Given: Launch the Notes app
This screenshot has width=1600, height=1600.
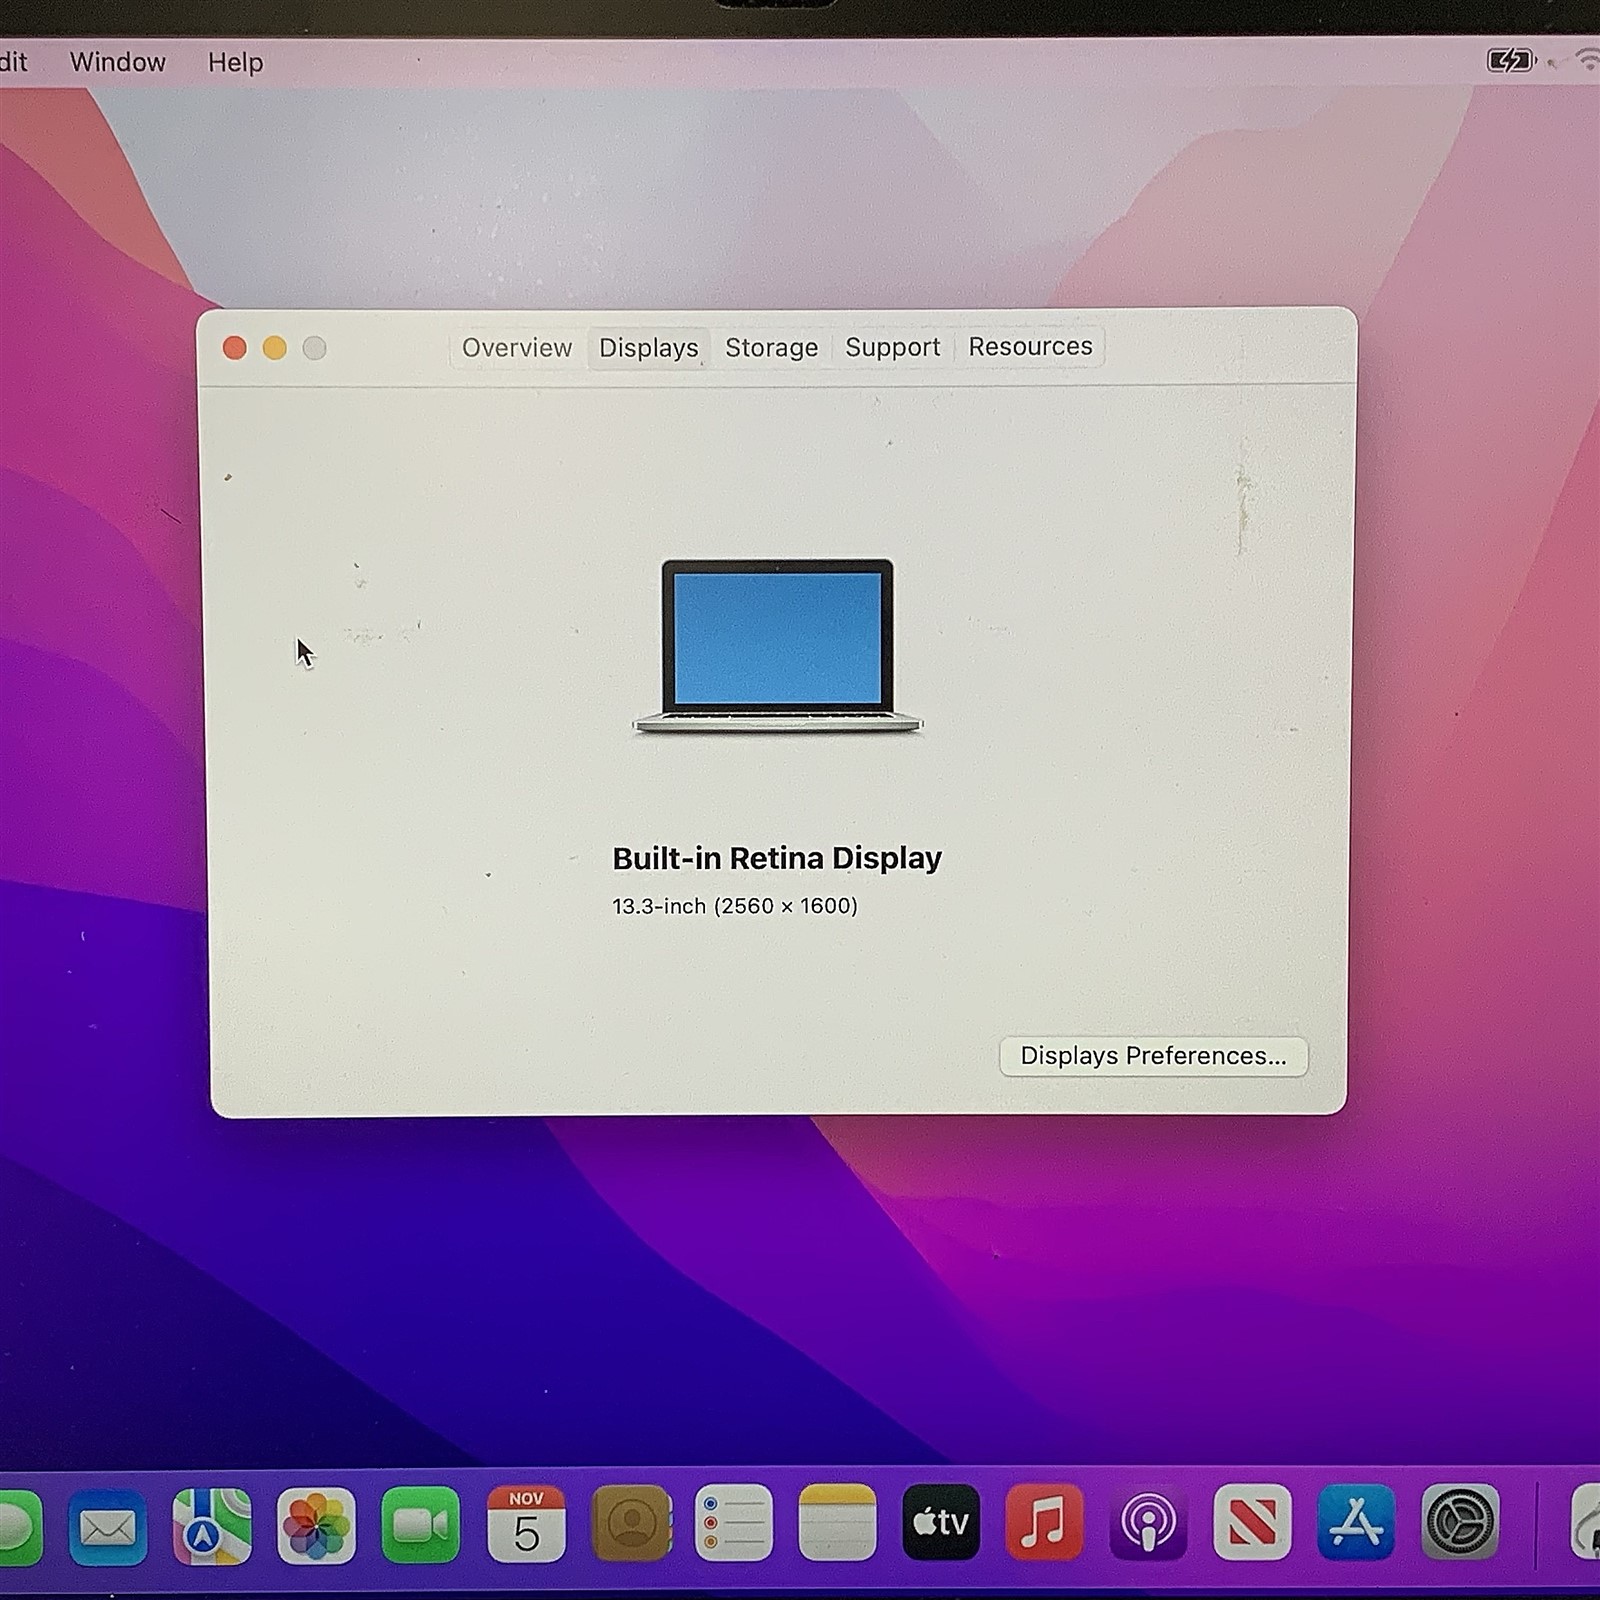Looking at the screenshot, I should point(840,1525).
